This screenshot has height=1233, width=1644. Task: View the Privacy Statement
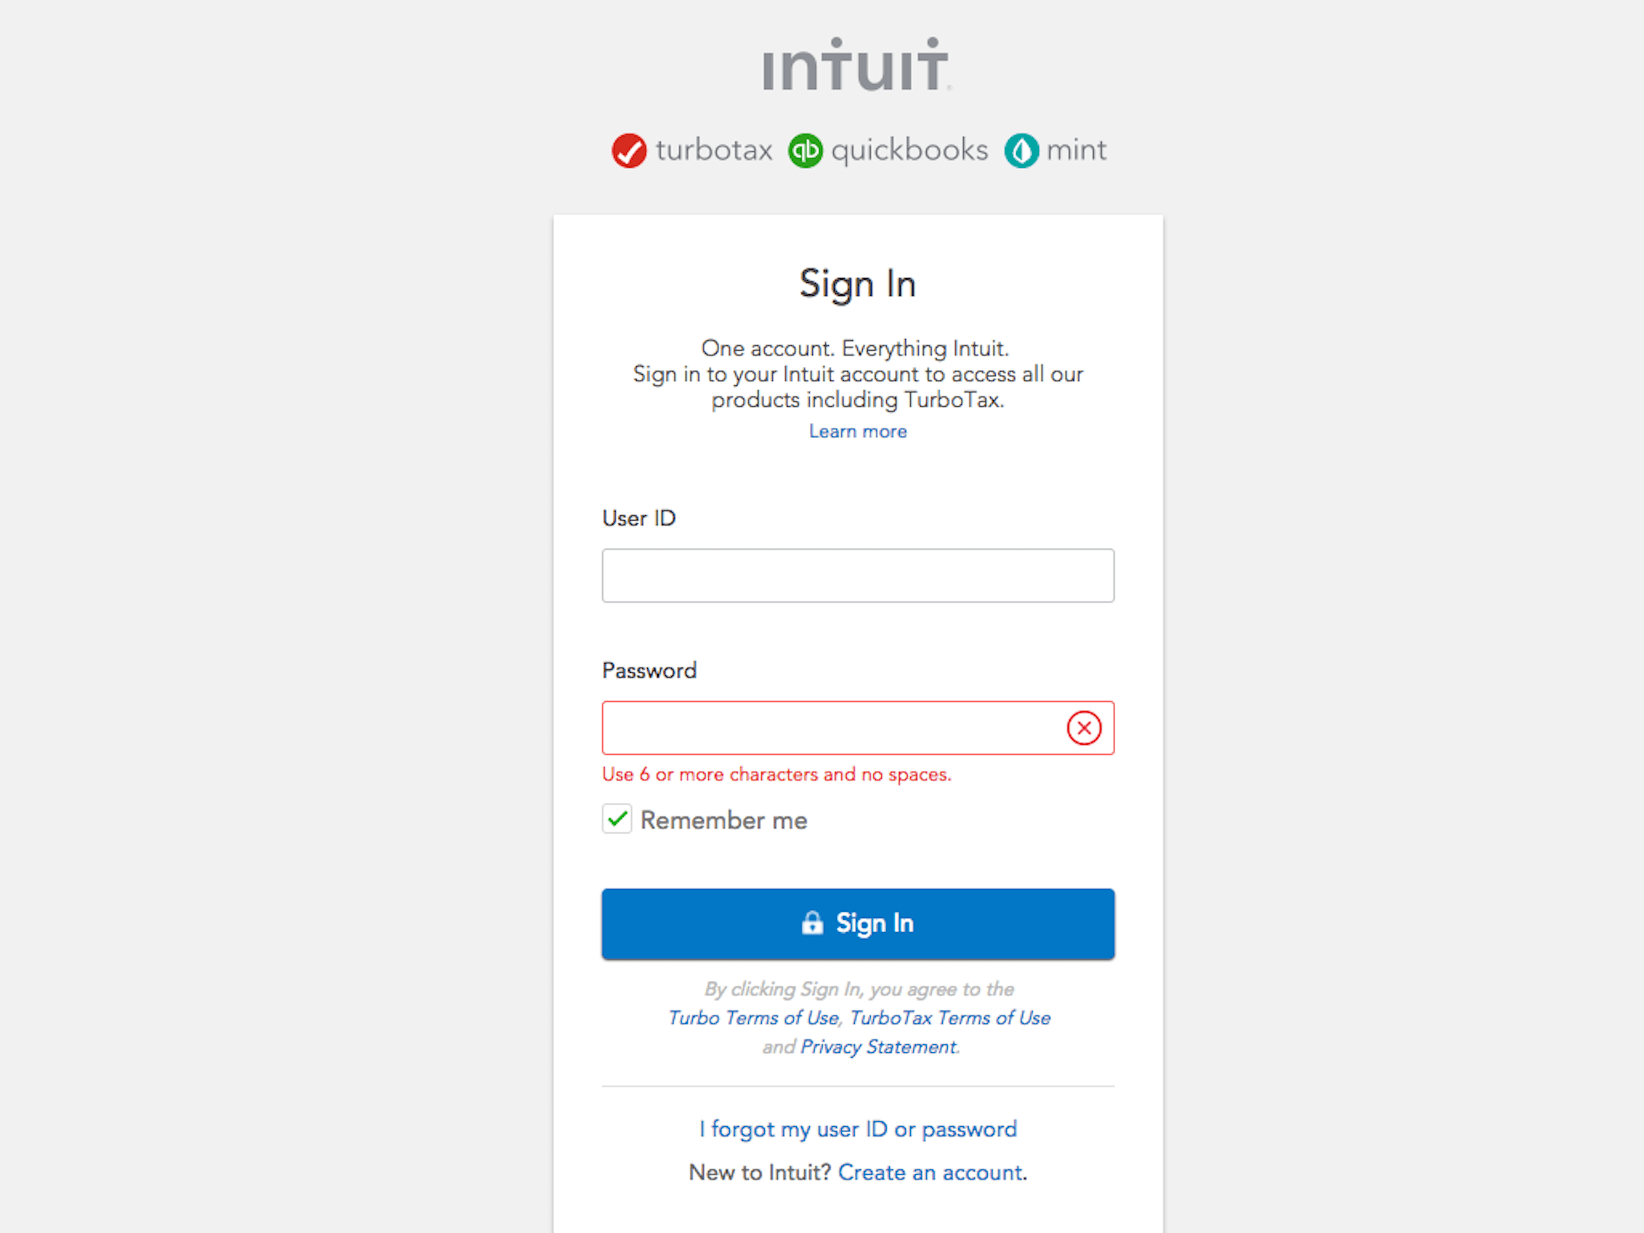pyautogui.click(x=878, y=1046)
